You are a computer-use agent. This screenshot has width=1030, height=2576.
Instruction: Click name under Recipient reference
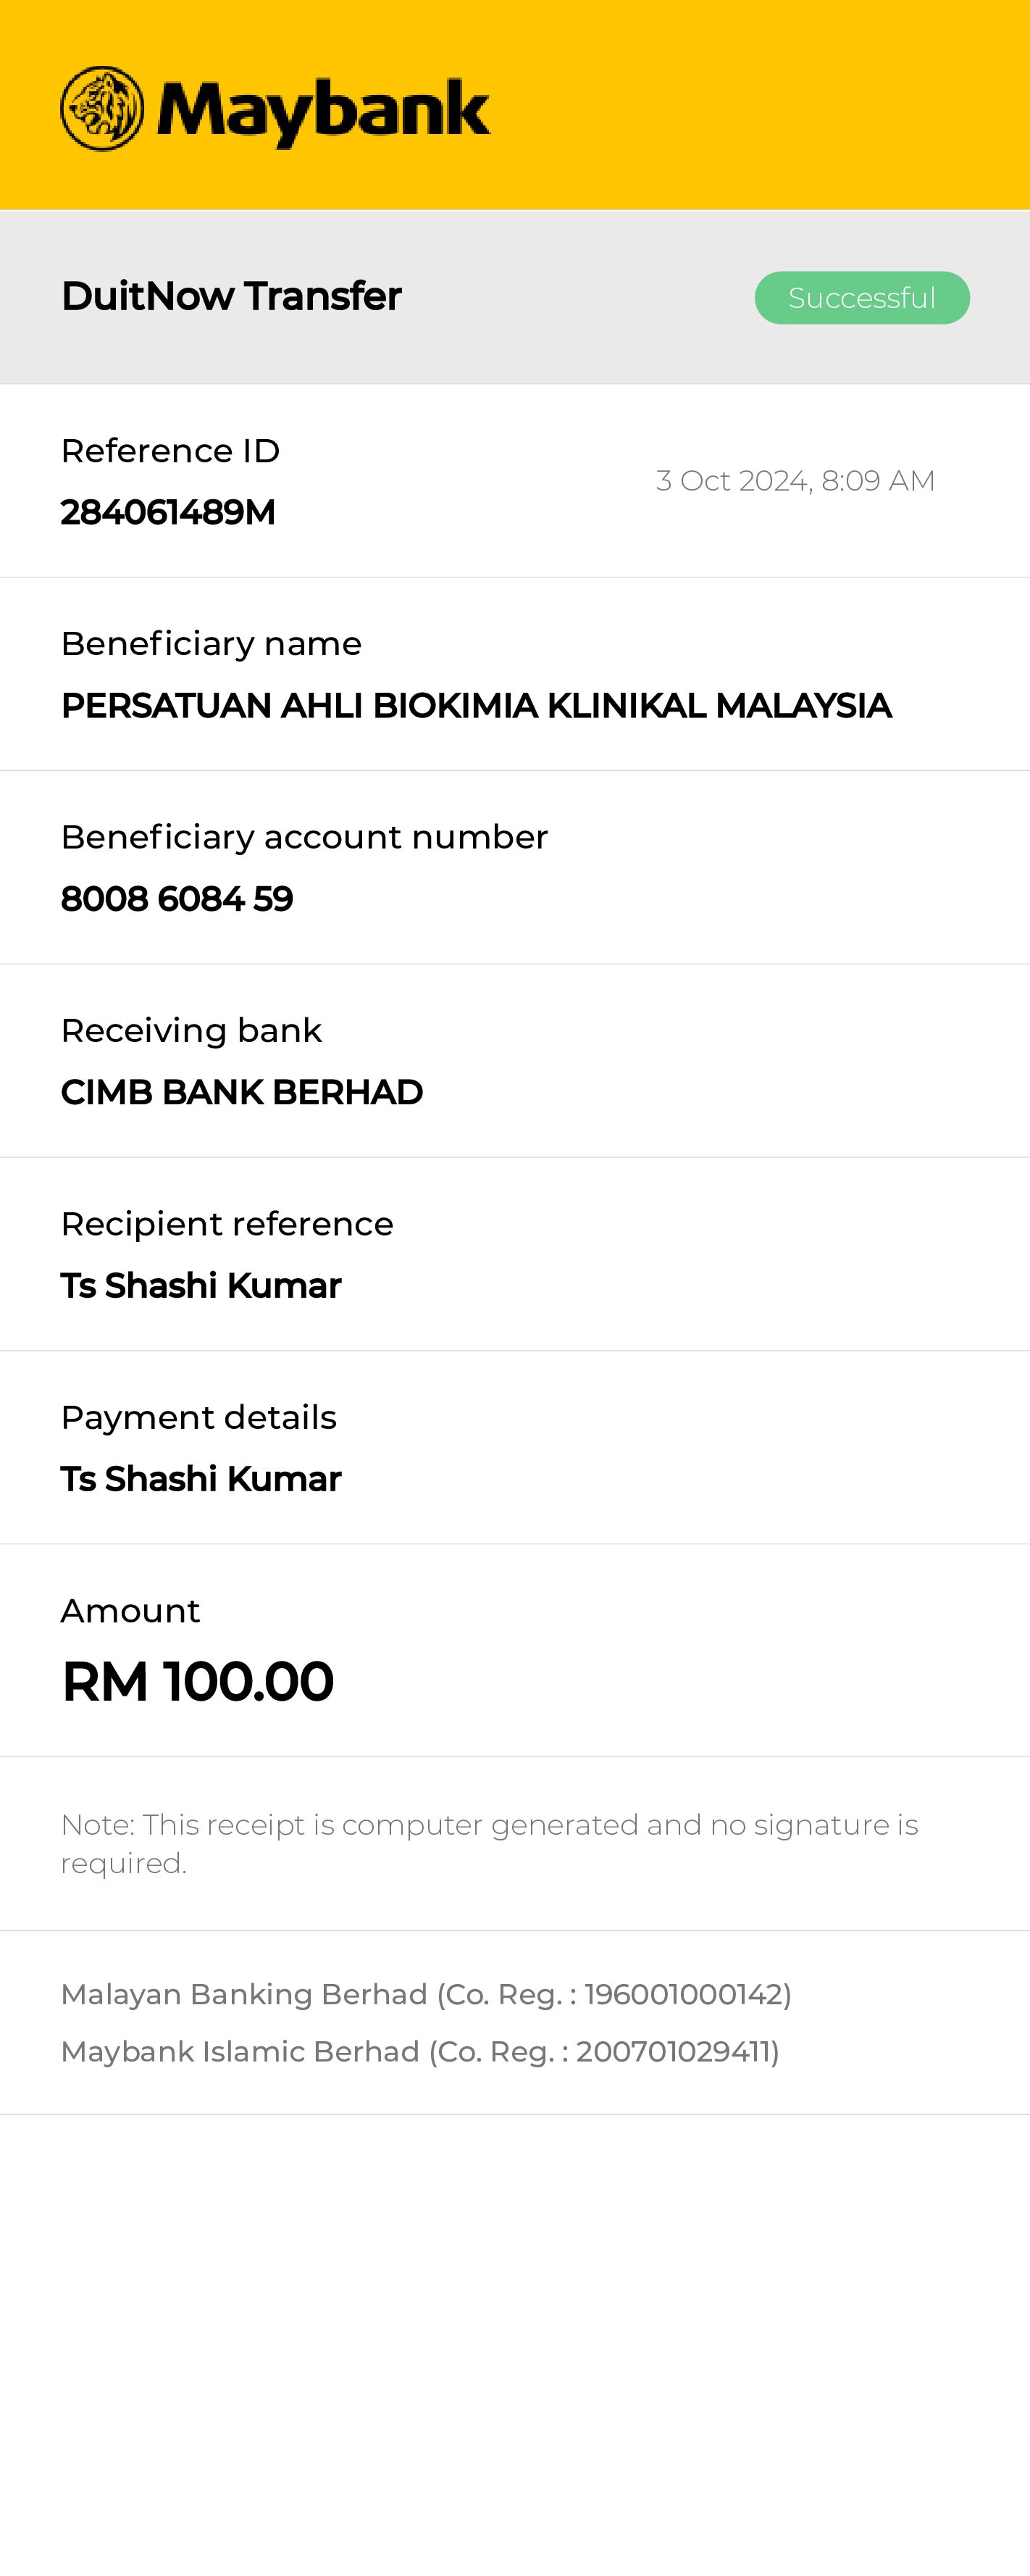201,1286
